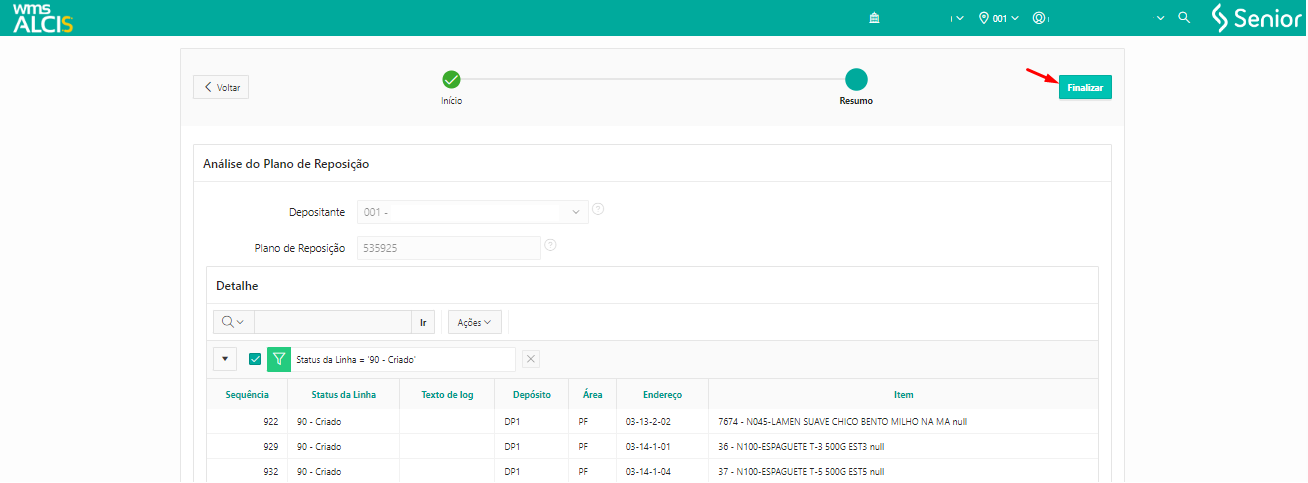
Task: Click the Endereço column header
Action: (x=662, y=395)
